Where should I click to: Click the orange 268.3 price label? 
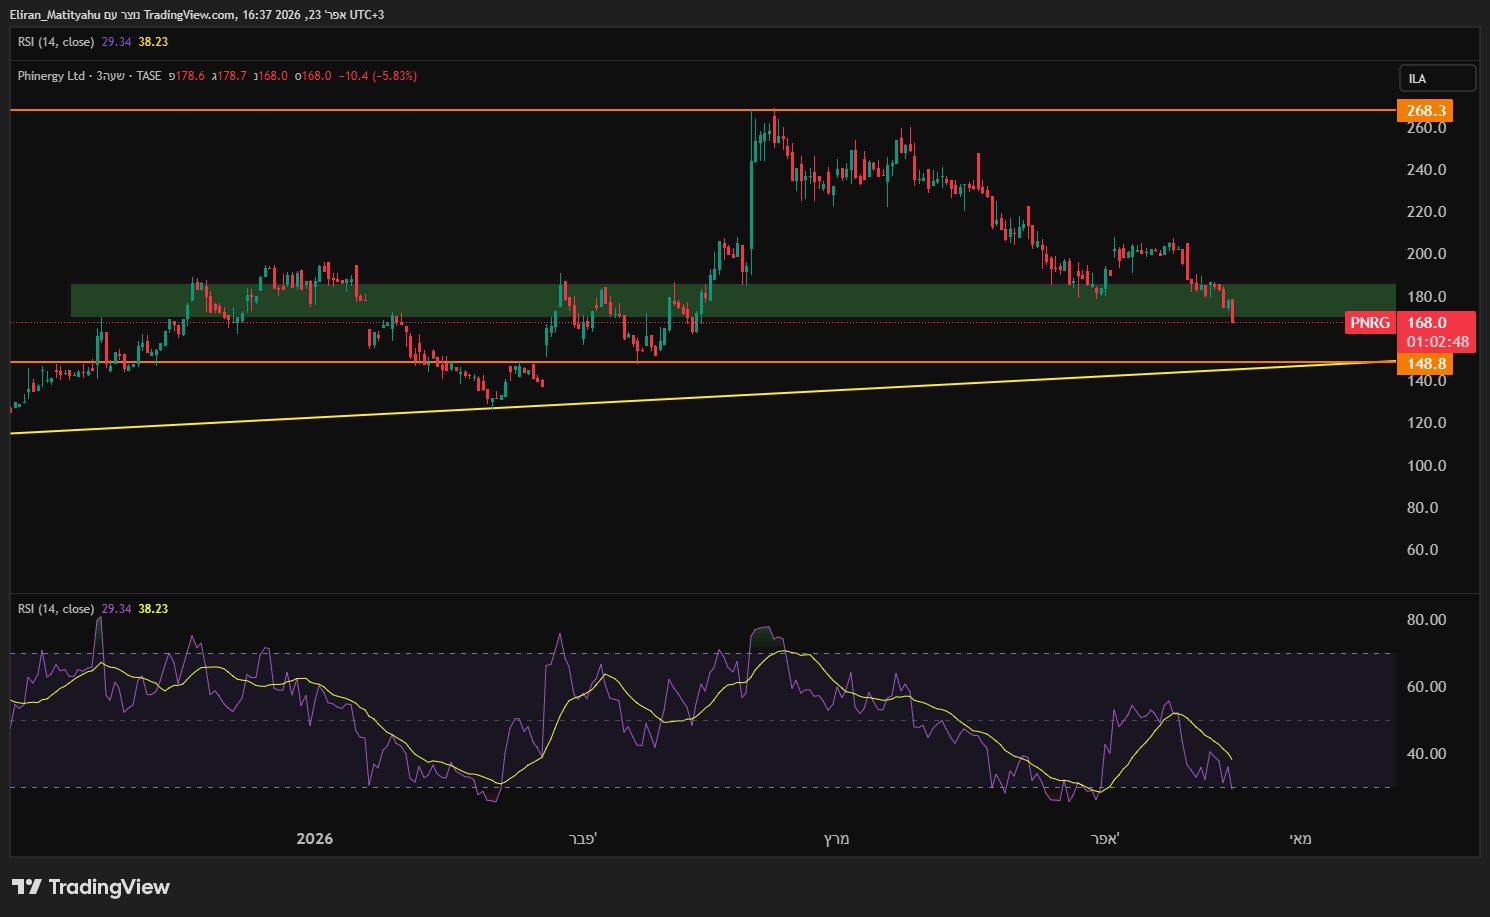[x=1425, y=111]
